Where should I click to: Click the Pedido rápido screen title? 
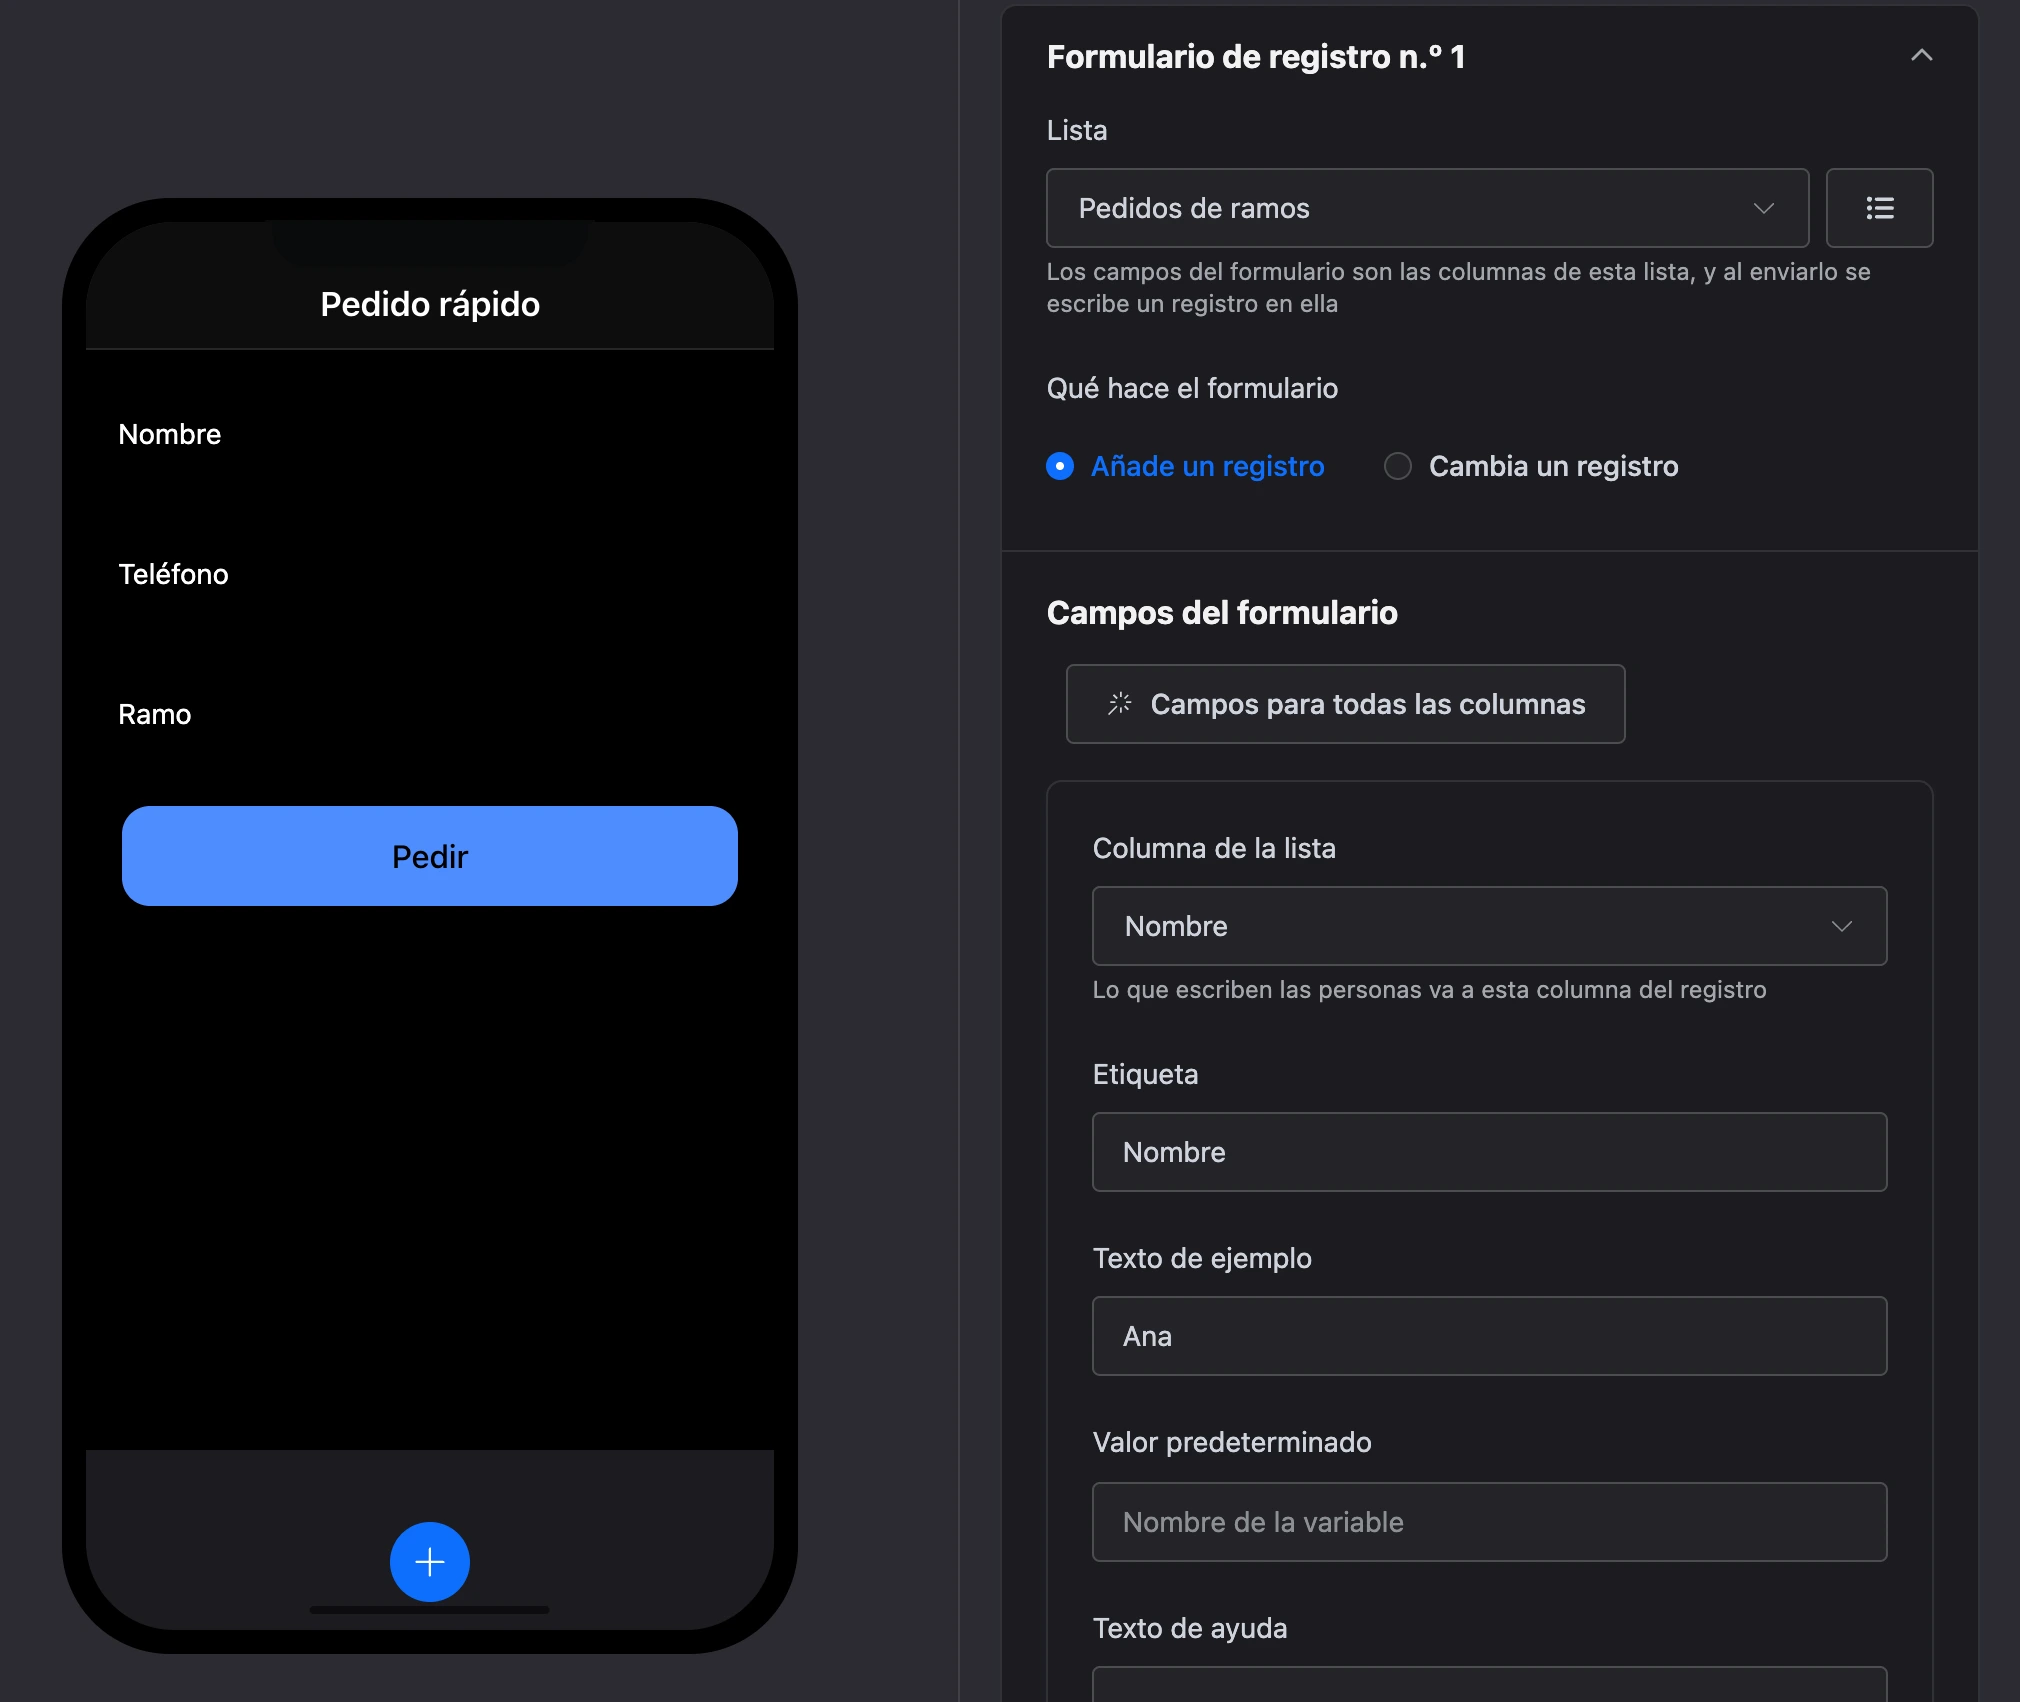[x=430, y=304]
